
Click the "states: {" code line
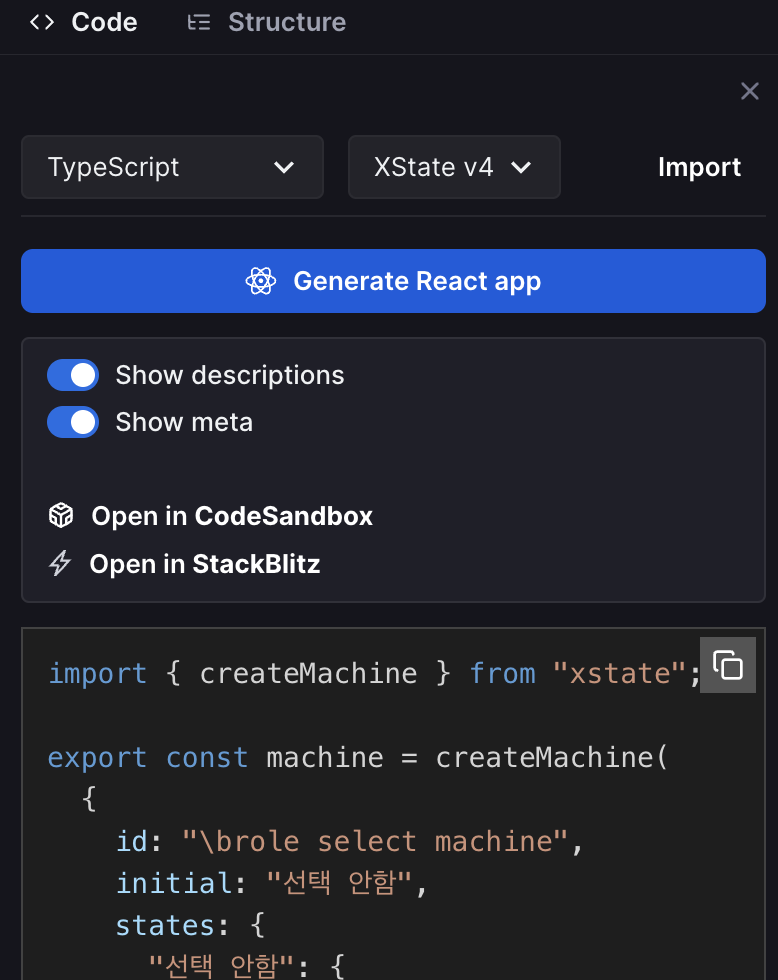(x=191, y=925)
